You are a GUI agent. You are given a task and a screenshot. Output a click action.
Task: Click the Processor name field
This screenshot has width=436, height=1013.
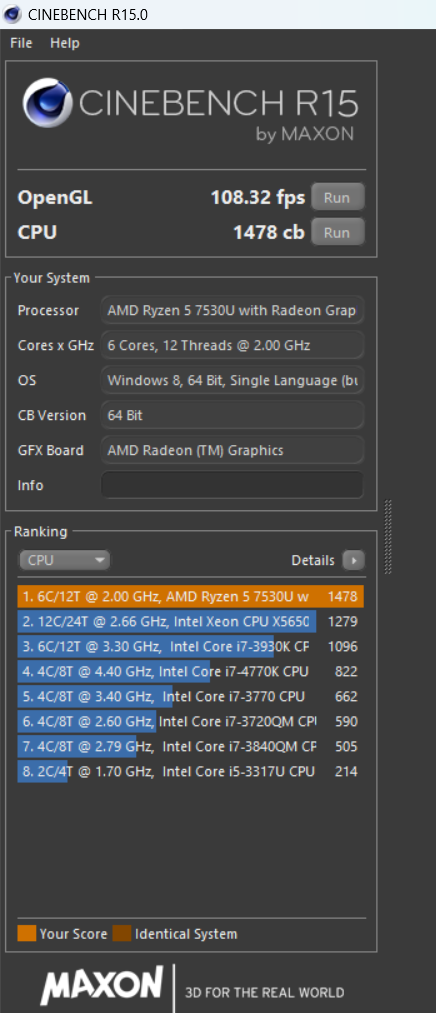click(x=233, y=311)
